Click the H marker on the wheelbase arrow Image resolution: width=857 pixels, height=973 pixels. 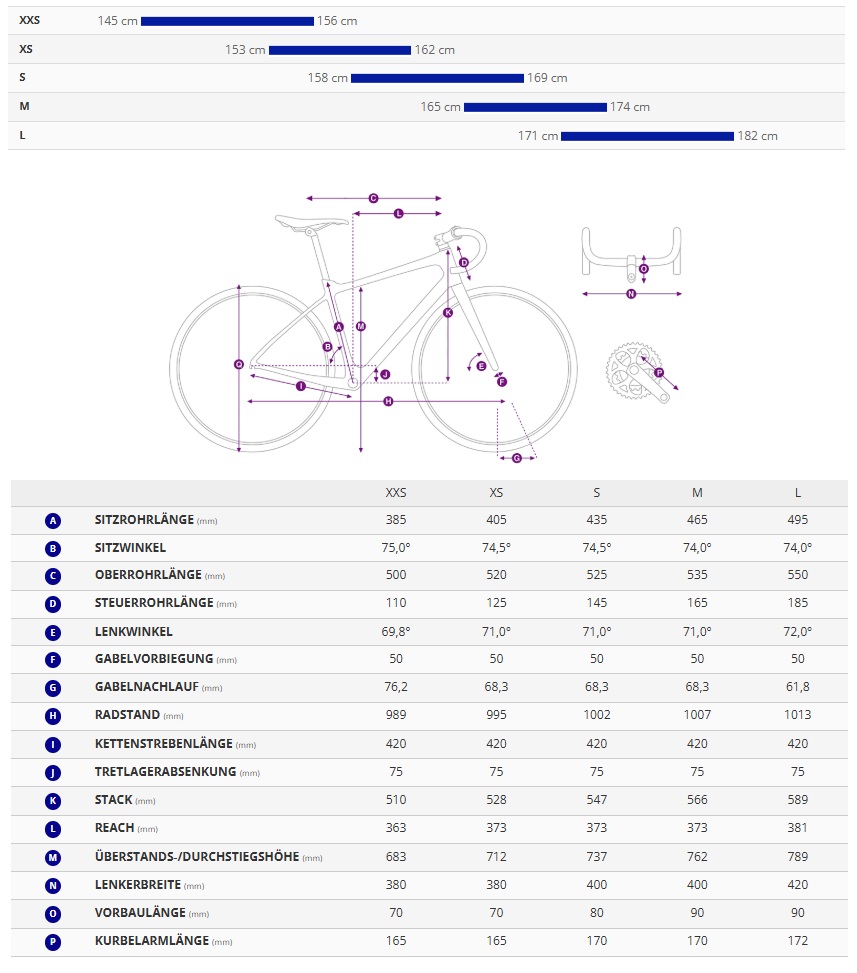point(388,401)
